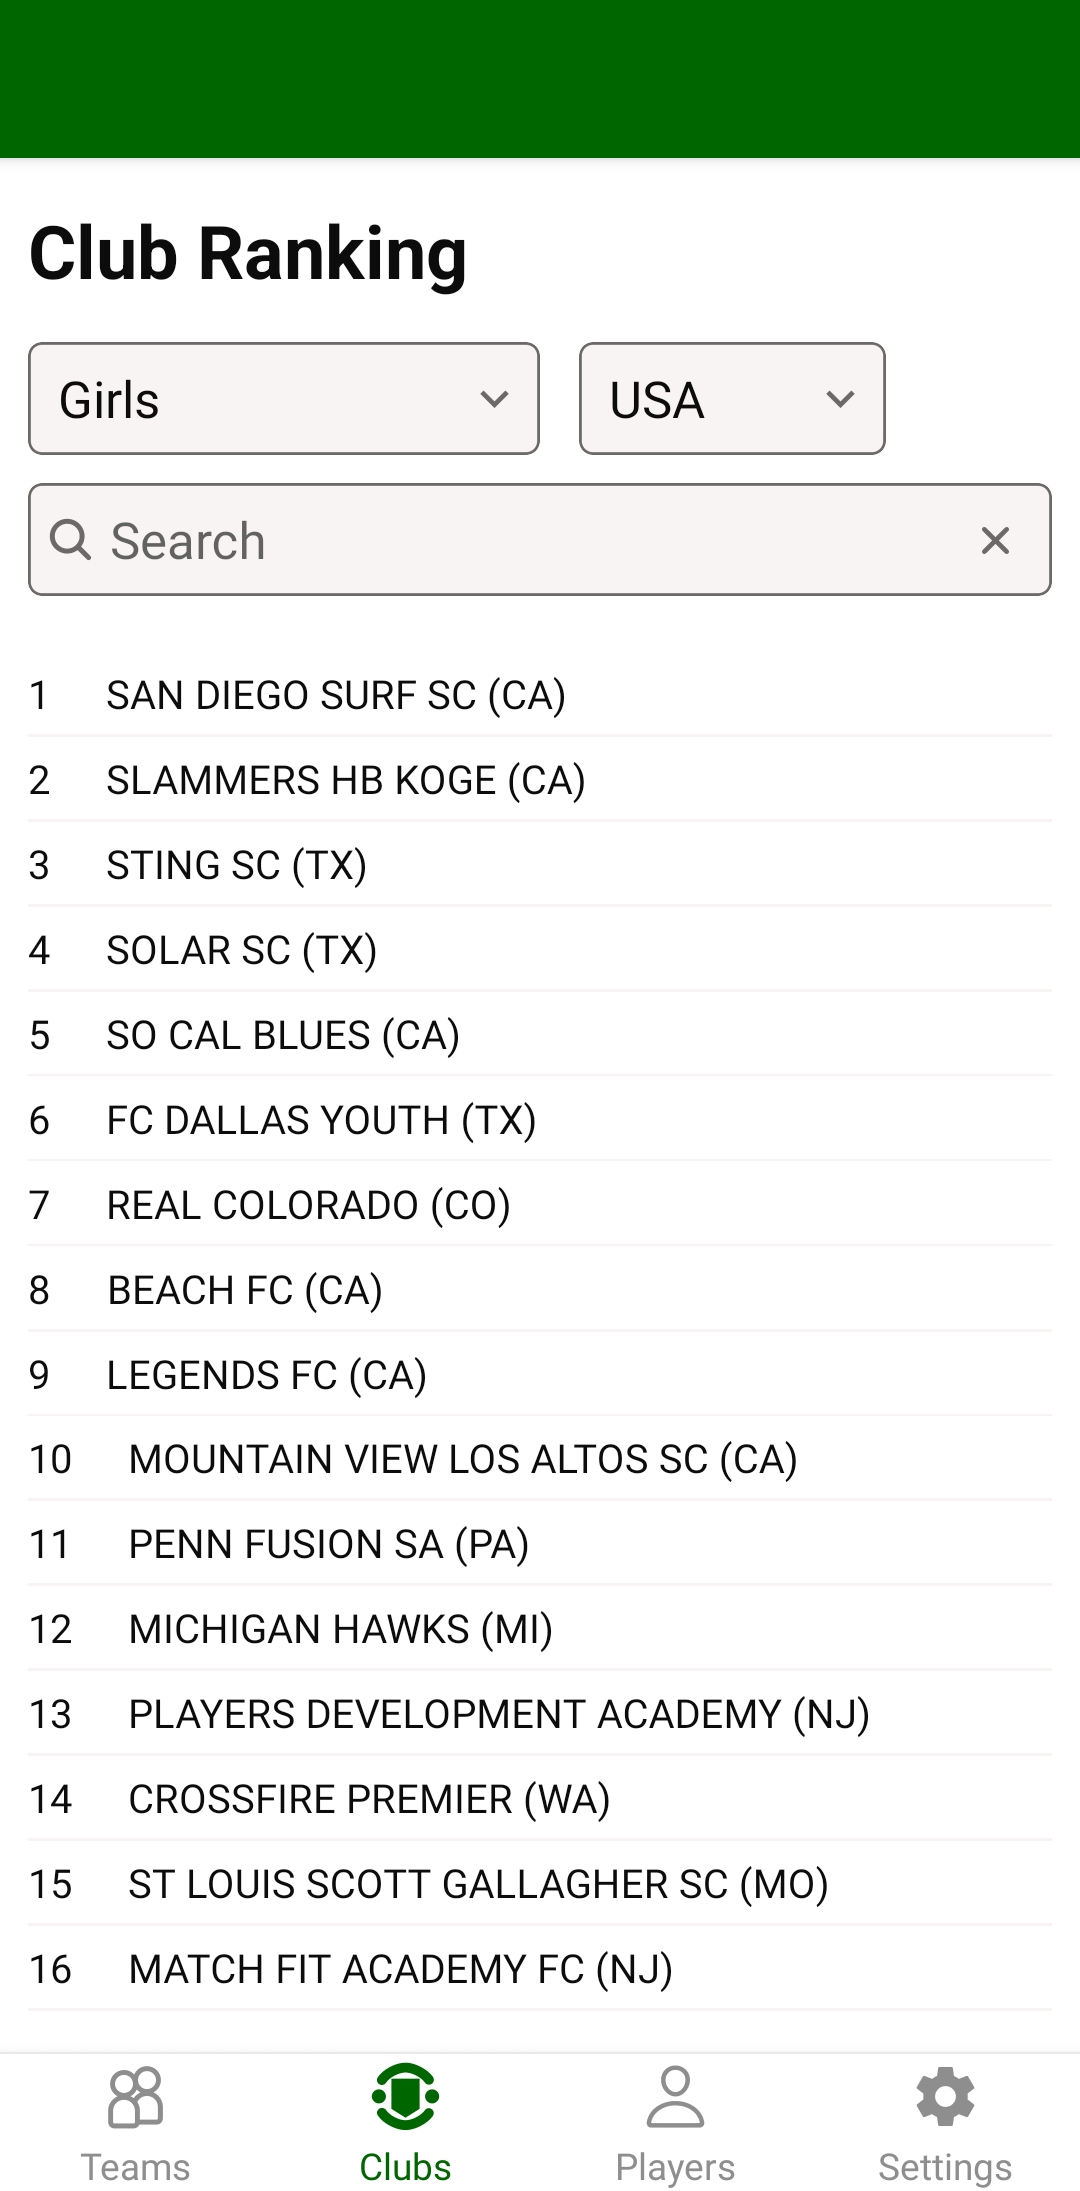
Task: Open the Settings gear icon
Action: click(x=945, y=2097)
